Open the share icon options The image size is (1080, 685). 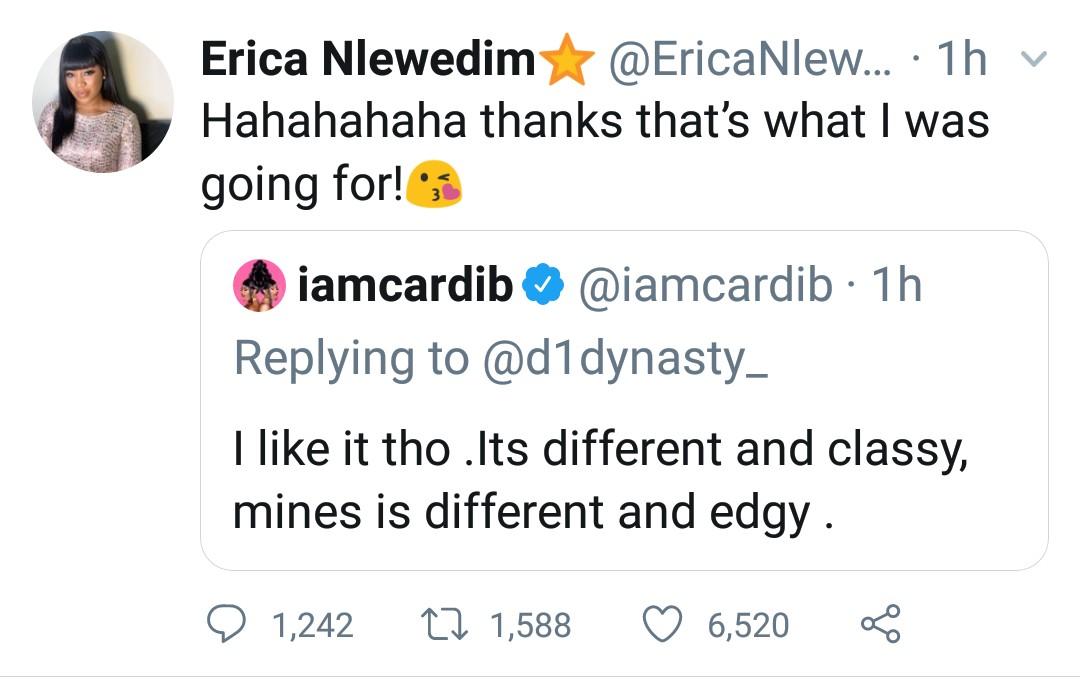880,625
